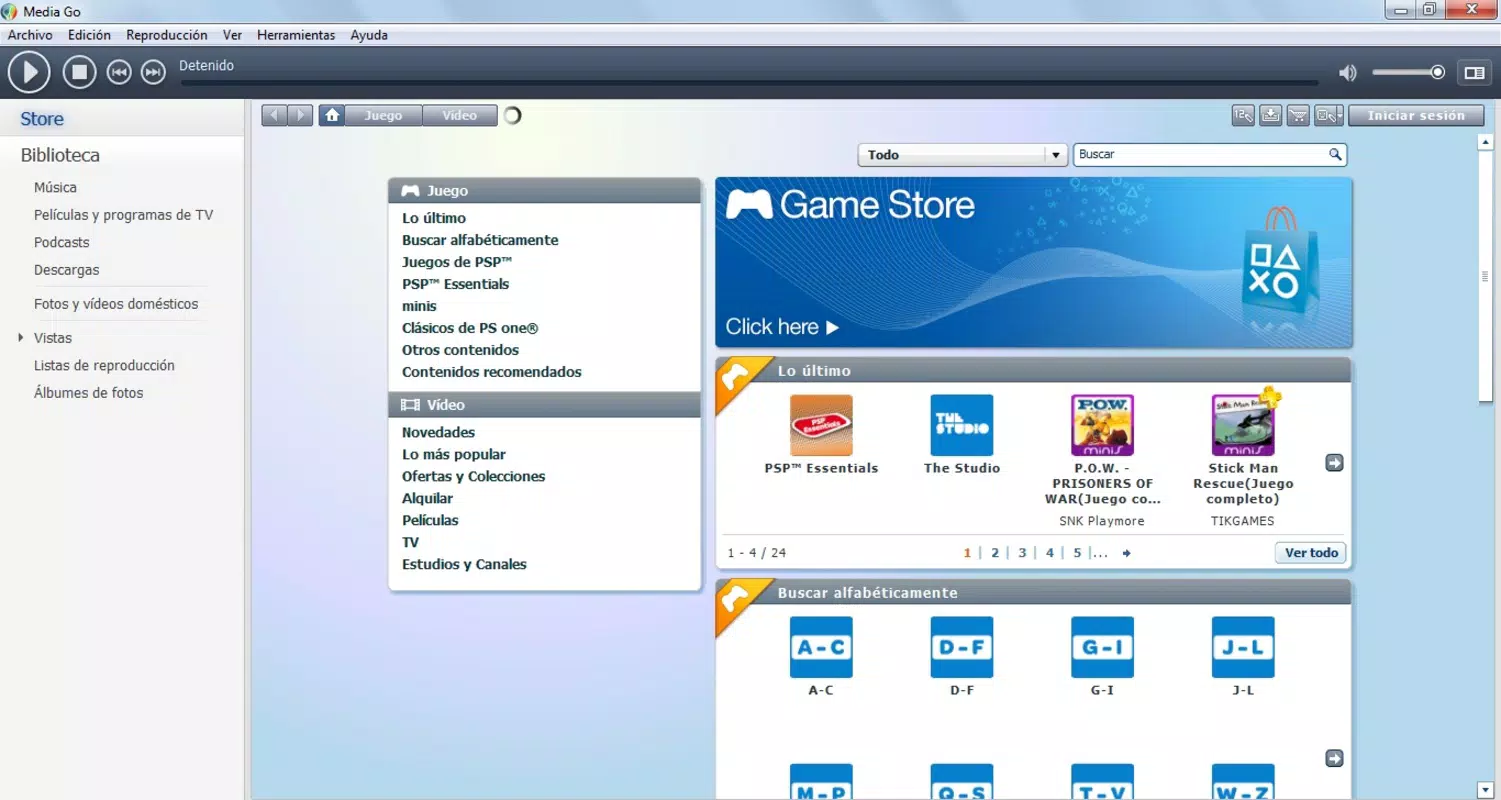The height and width of the screenshot is (800, 1501).
Task: Go to page 2 of Lo último
Action: pyautogui.click(x=995, y=552)
